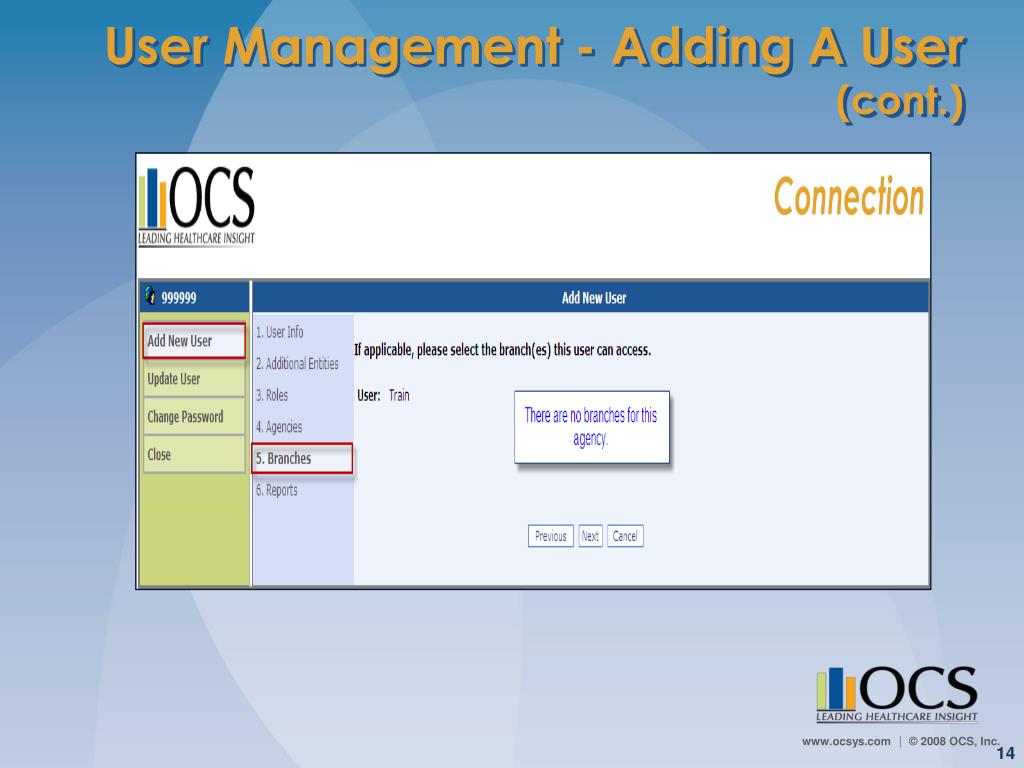Viewport: 1024px width, 768px height.
Task: Select Change Password in the sidebar
Action: click(x=194, y=417)
